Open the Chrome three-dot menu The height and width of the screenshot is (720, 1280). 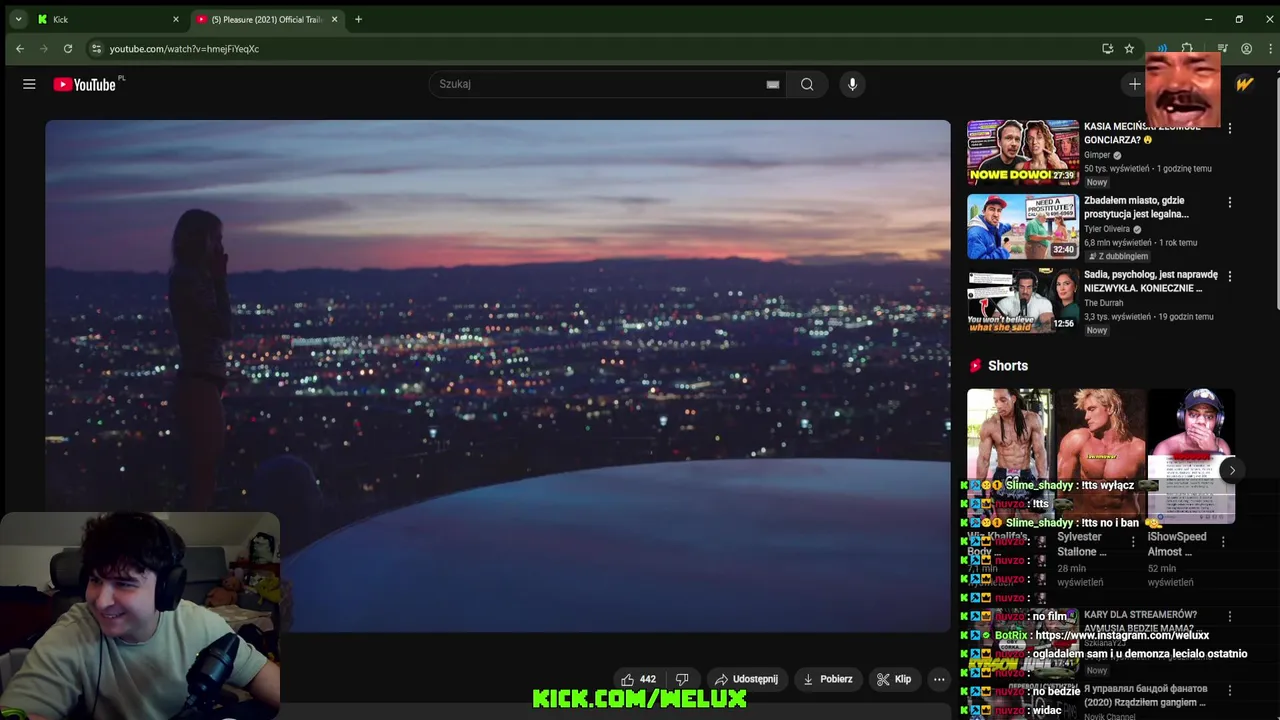pos(1268,48)
